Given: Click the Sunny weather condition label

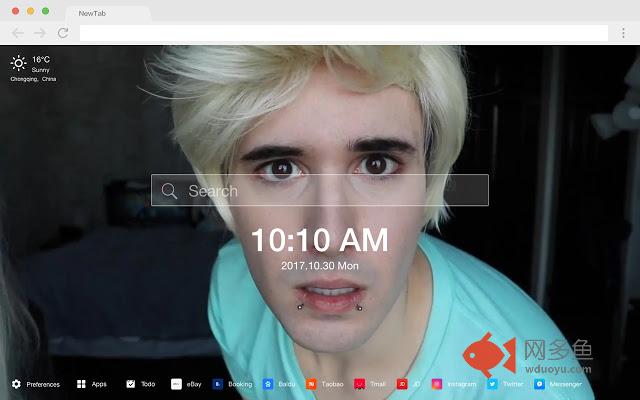Looking at the screenshot, I should pyautogui.click(x=40, y=70).
